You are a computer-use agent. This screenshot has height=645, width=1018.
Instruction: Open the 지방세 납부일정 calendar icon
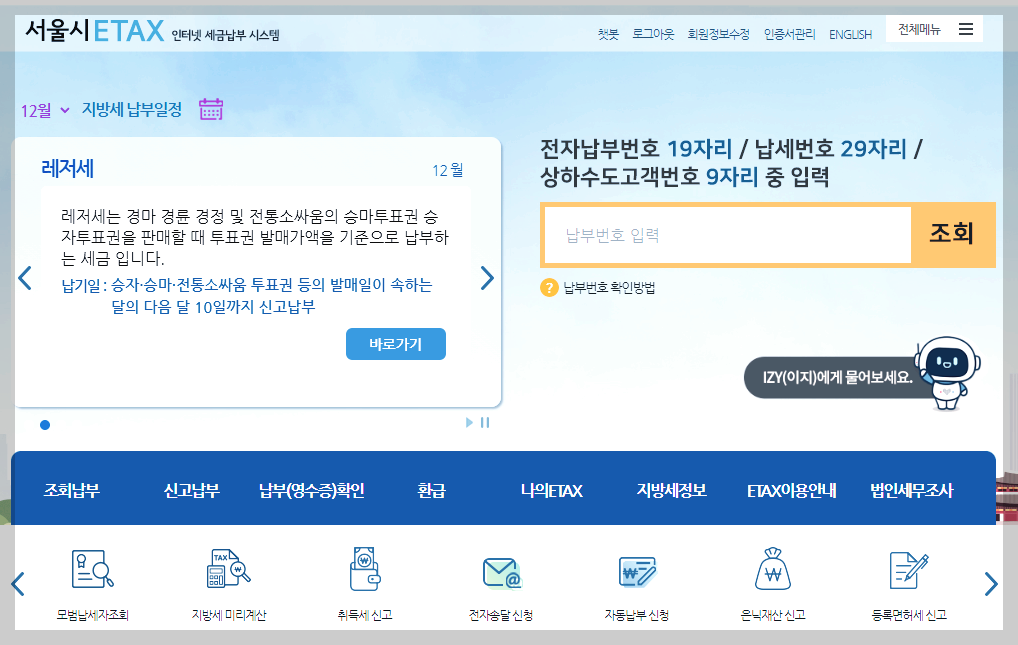click(x=210, y=110)
